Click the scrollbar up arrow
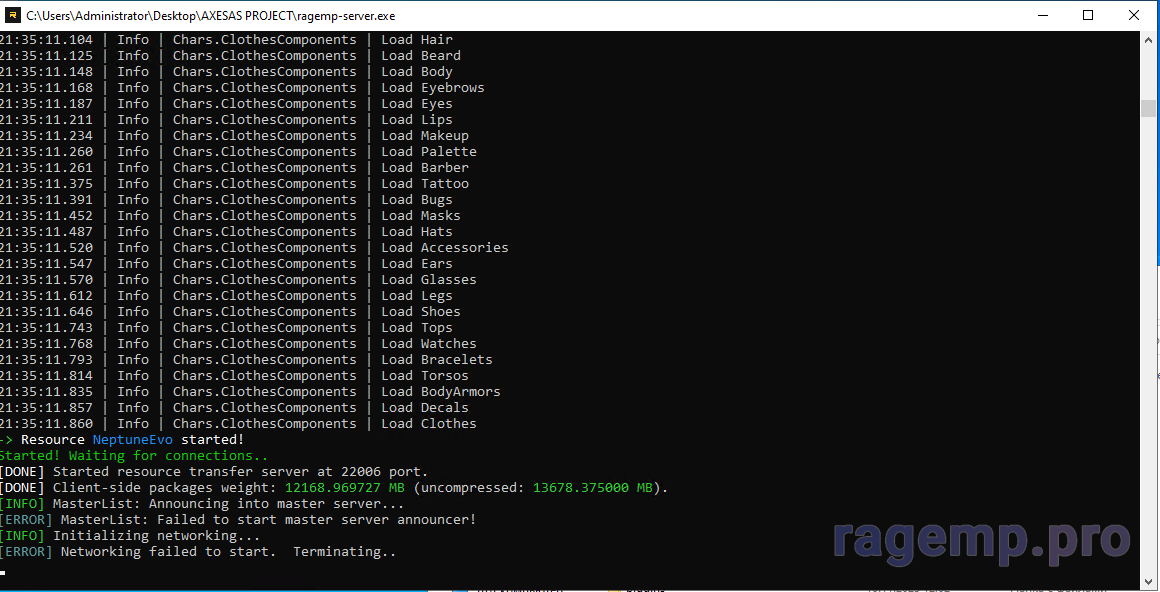The height and width of the screenshot is (592, 1160). coord(1149,40)
